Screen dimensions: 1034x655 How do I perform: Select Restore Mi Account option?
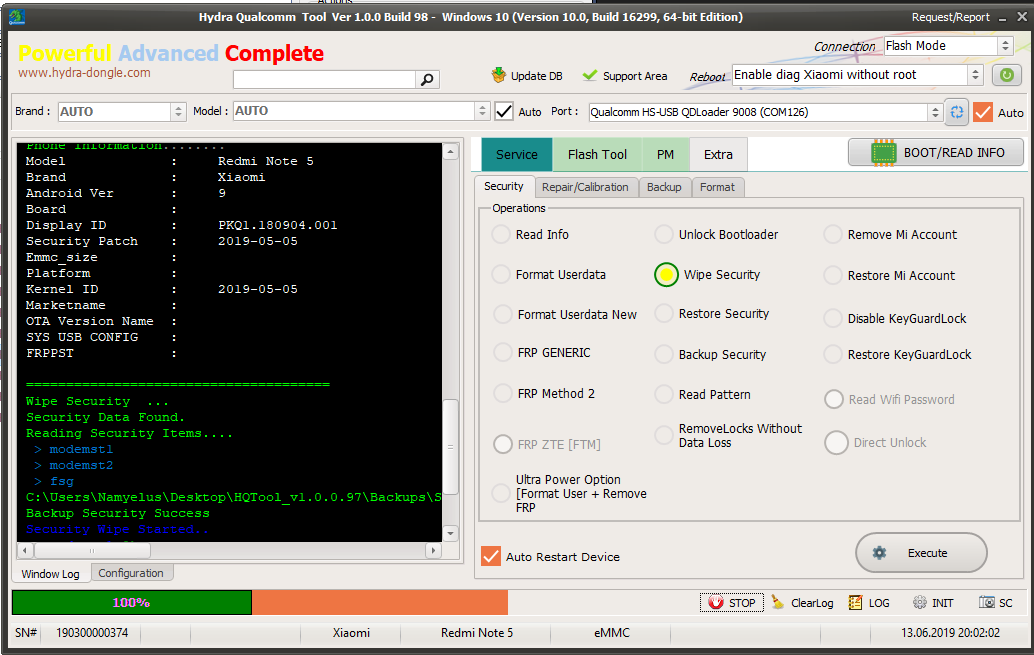tap(833, 275)
